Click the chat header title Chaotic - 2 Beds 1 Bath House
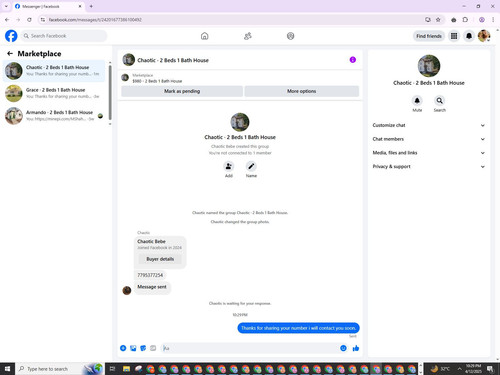Screen dimensions: 500x375 click(x=173, y=60)
